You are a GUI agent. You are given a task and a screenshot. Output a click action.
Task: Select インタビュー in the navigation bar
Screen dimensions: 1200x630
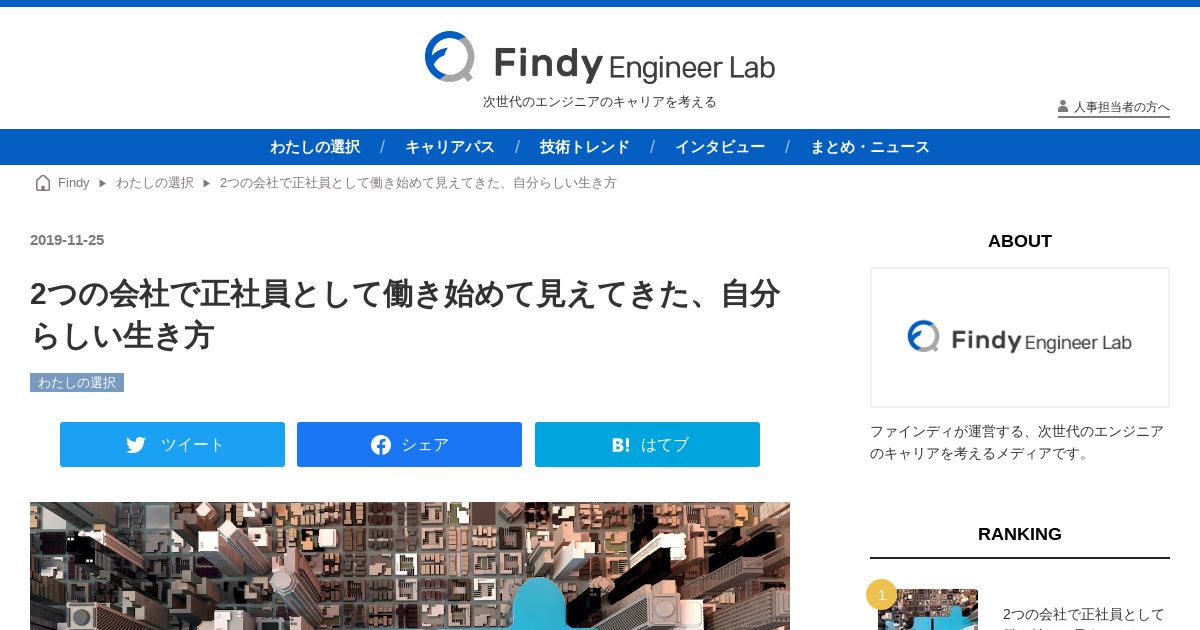click(x=720, y=147)
